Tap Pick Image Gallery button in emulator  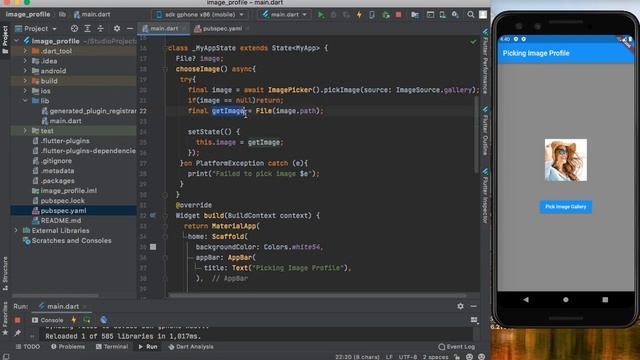tap(566, 207)
